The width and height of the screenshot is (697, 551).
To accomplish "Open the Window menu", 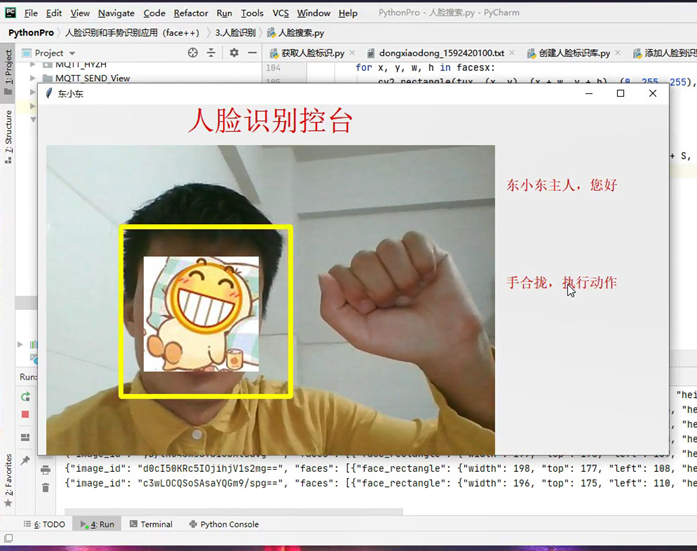I will (313, 13).
